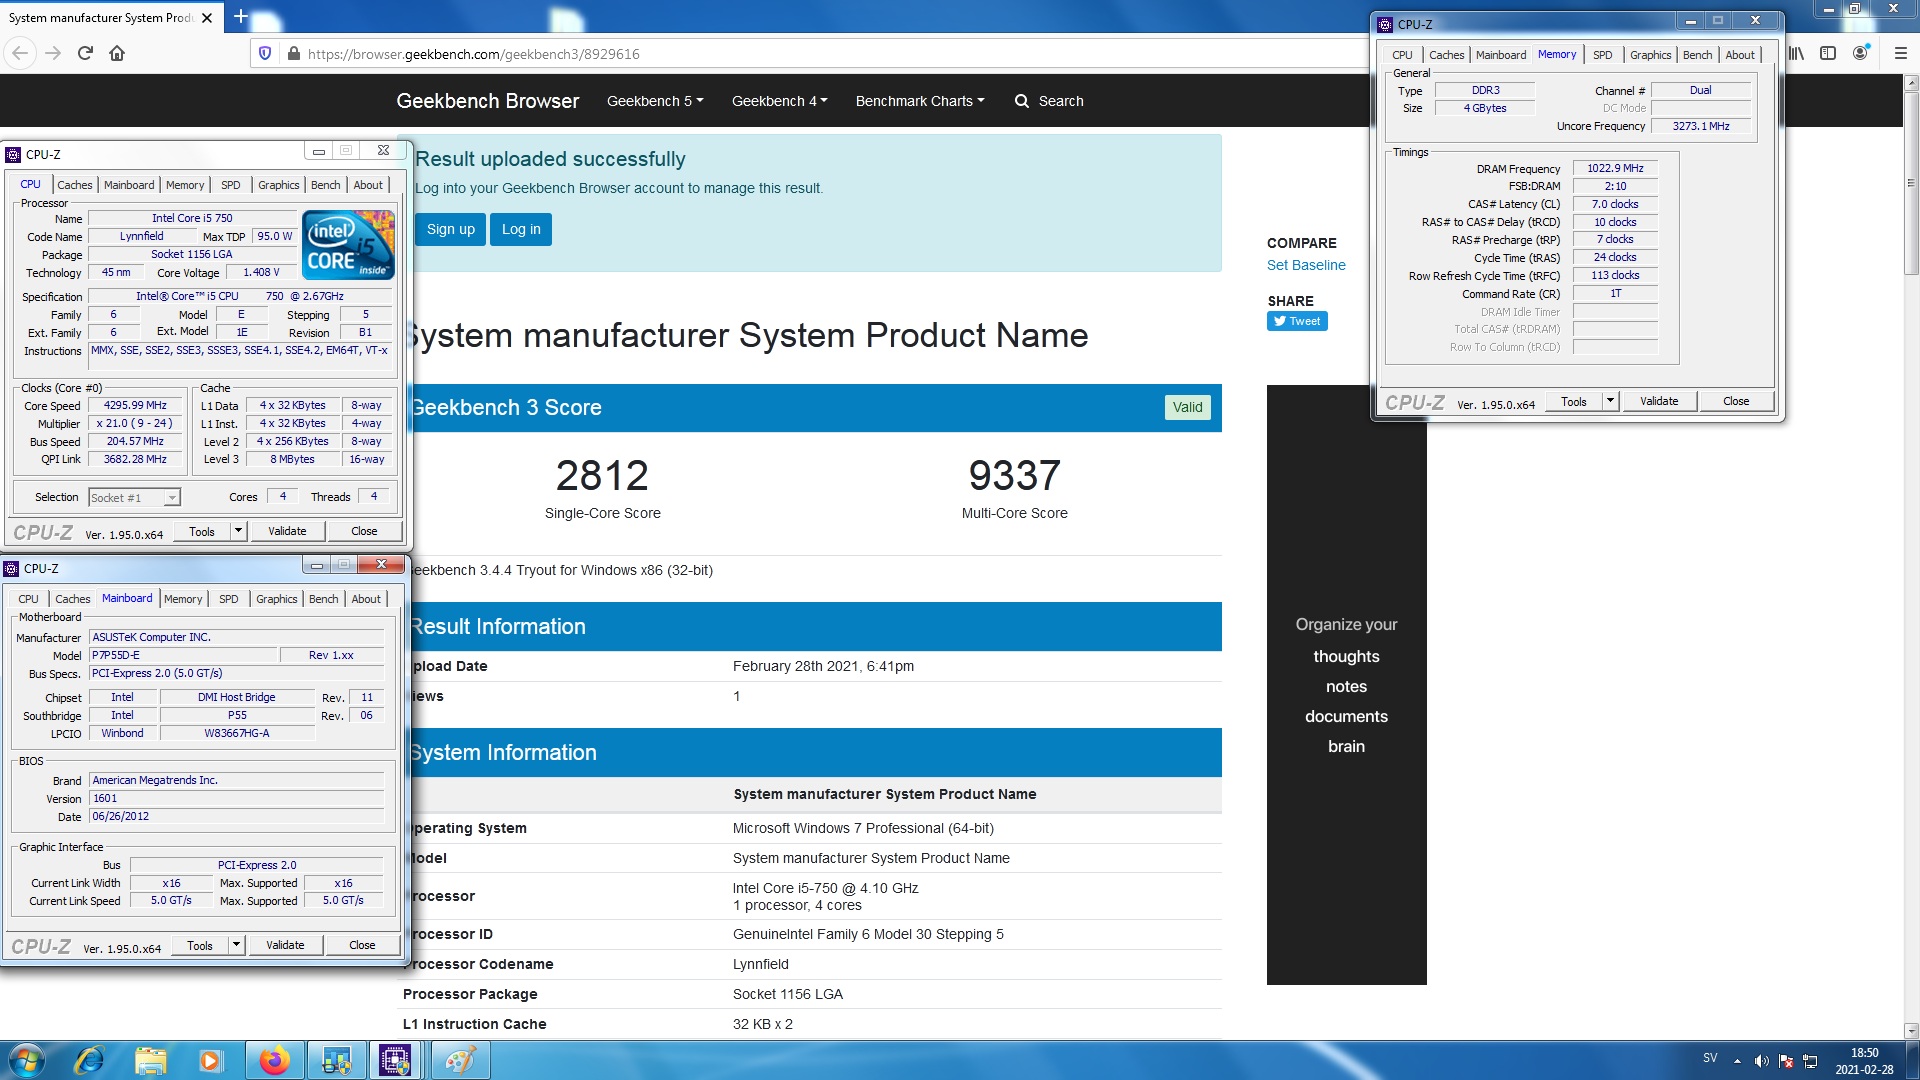Open the Windows Start orb

coord(27,1060)
